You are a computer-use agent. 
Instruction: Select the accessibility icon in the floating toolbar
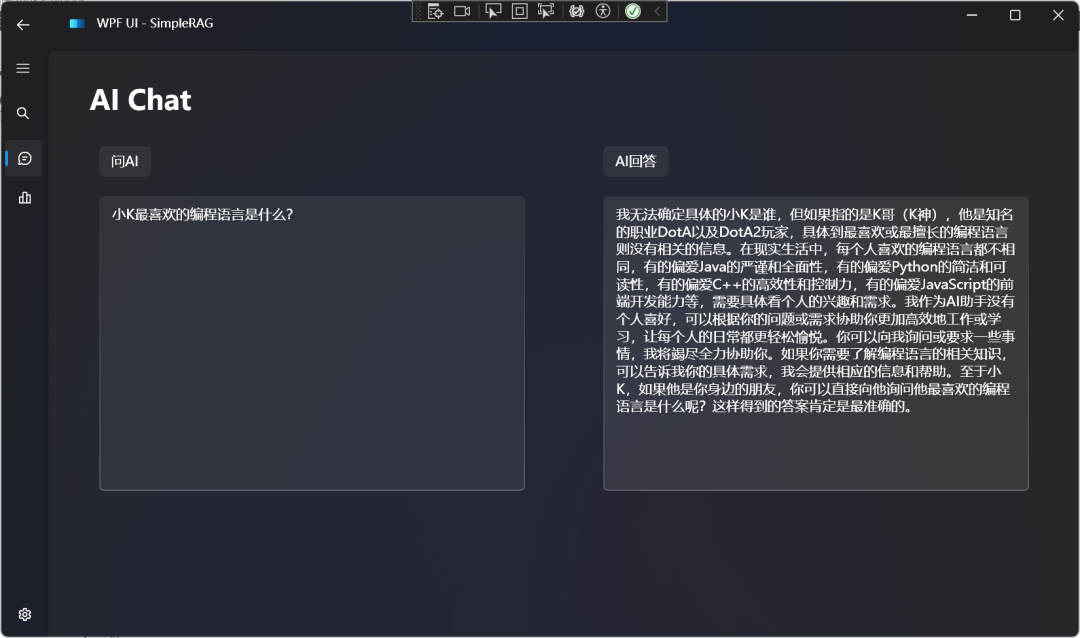602,11
